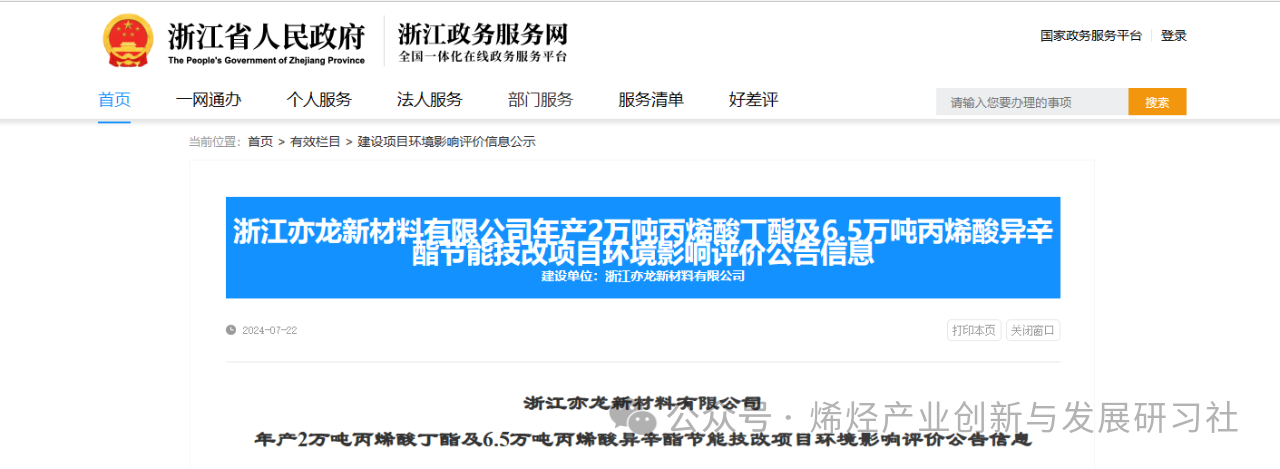
Task: Open the 好差评 tab
Action: coord(753,99)
